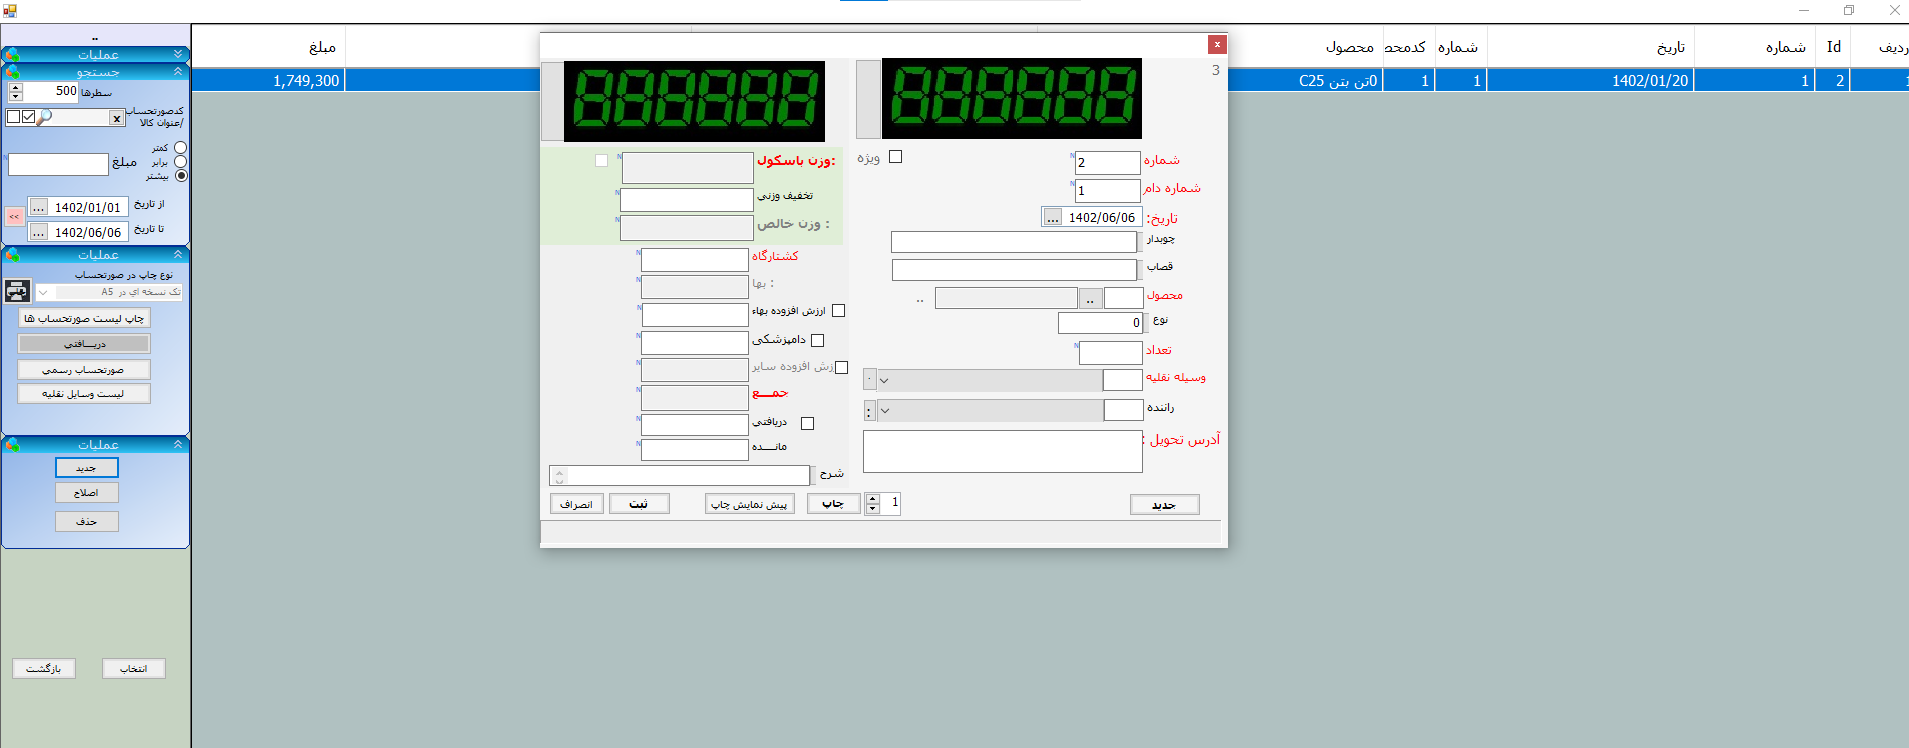Click the صورتحساب رسمی button
This screenshot has width=1909, height=748.
(x=84, y=369)
